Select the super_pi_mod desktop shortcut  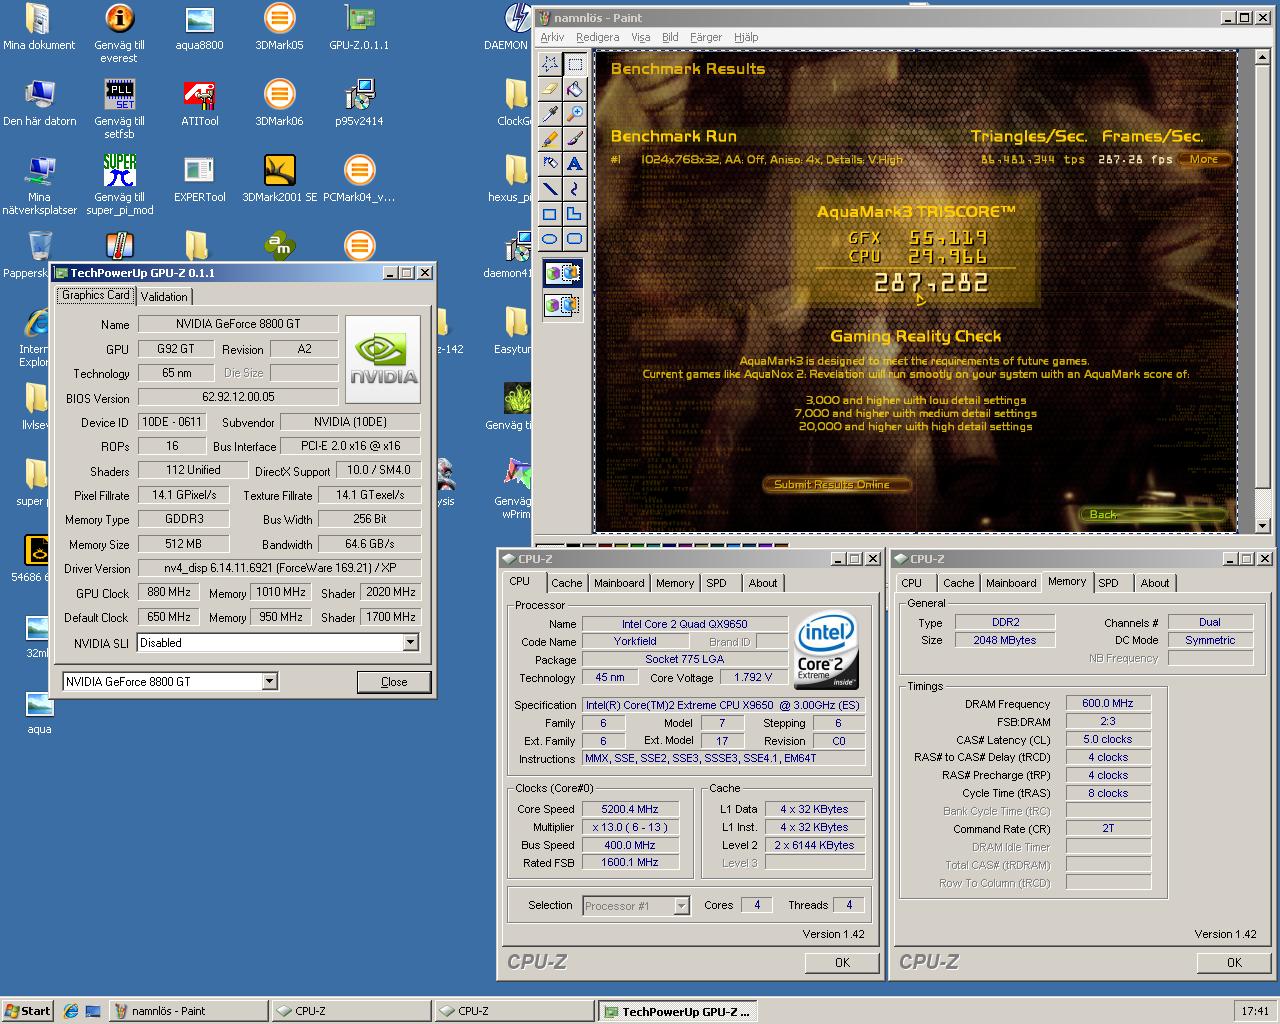click(x=119, y=184)
